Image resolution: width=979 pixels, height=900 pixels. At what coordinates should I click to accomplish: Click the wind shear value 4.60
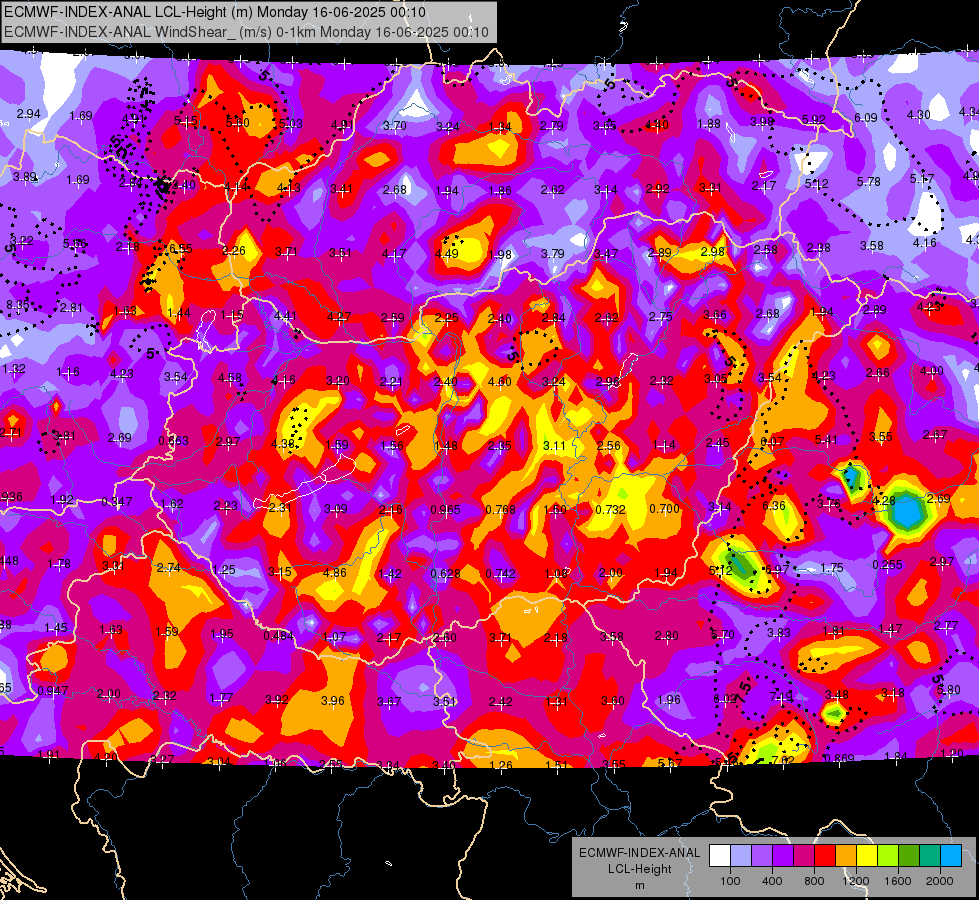tap(500, 382)
